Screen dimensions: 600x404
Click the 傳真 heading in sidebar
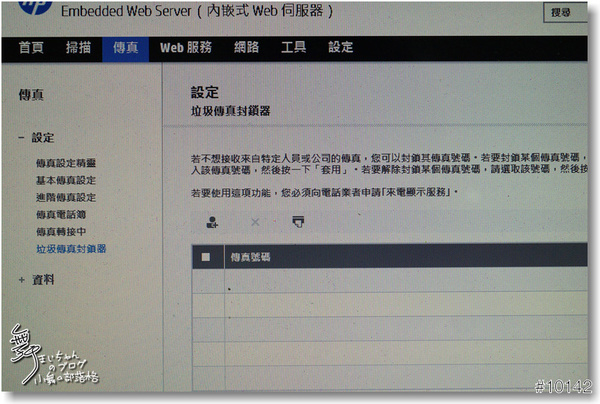tap(31, 94)
